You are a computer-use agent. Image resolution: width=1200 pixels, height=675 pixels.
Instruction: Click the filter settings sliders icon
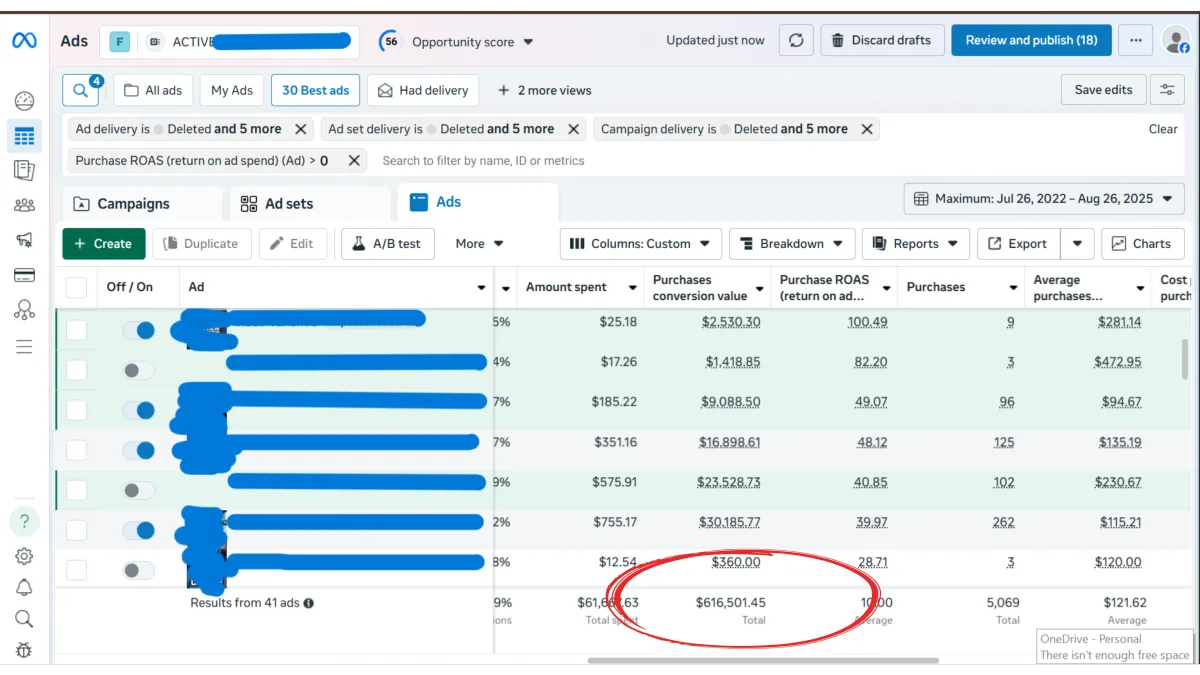pos(1167,90)
